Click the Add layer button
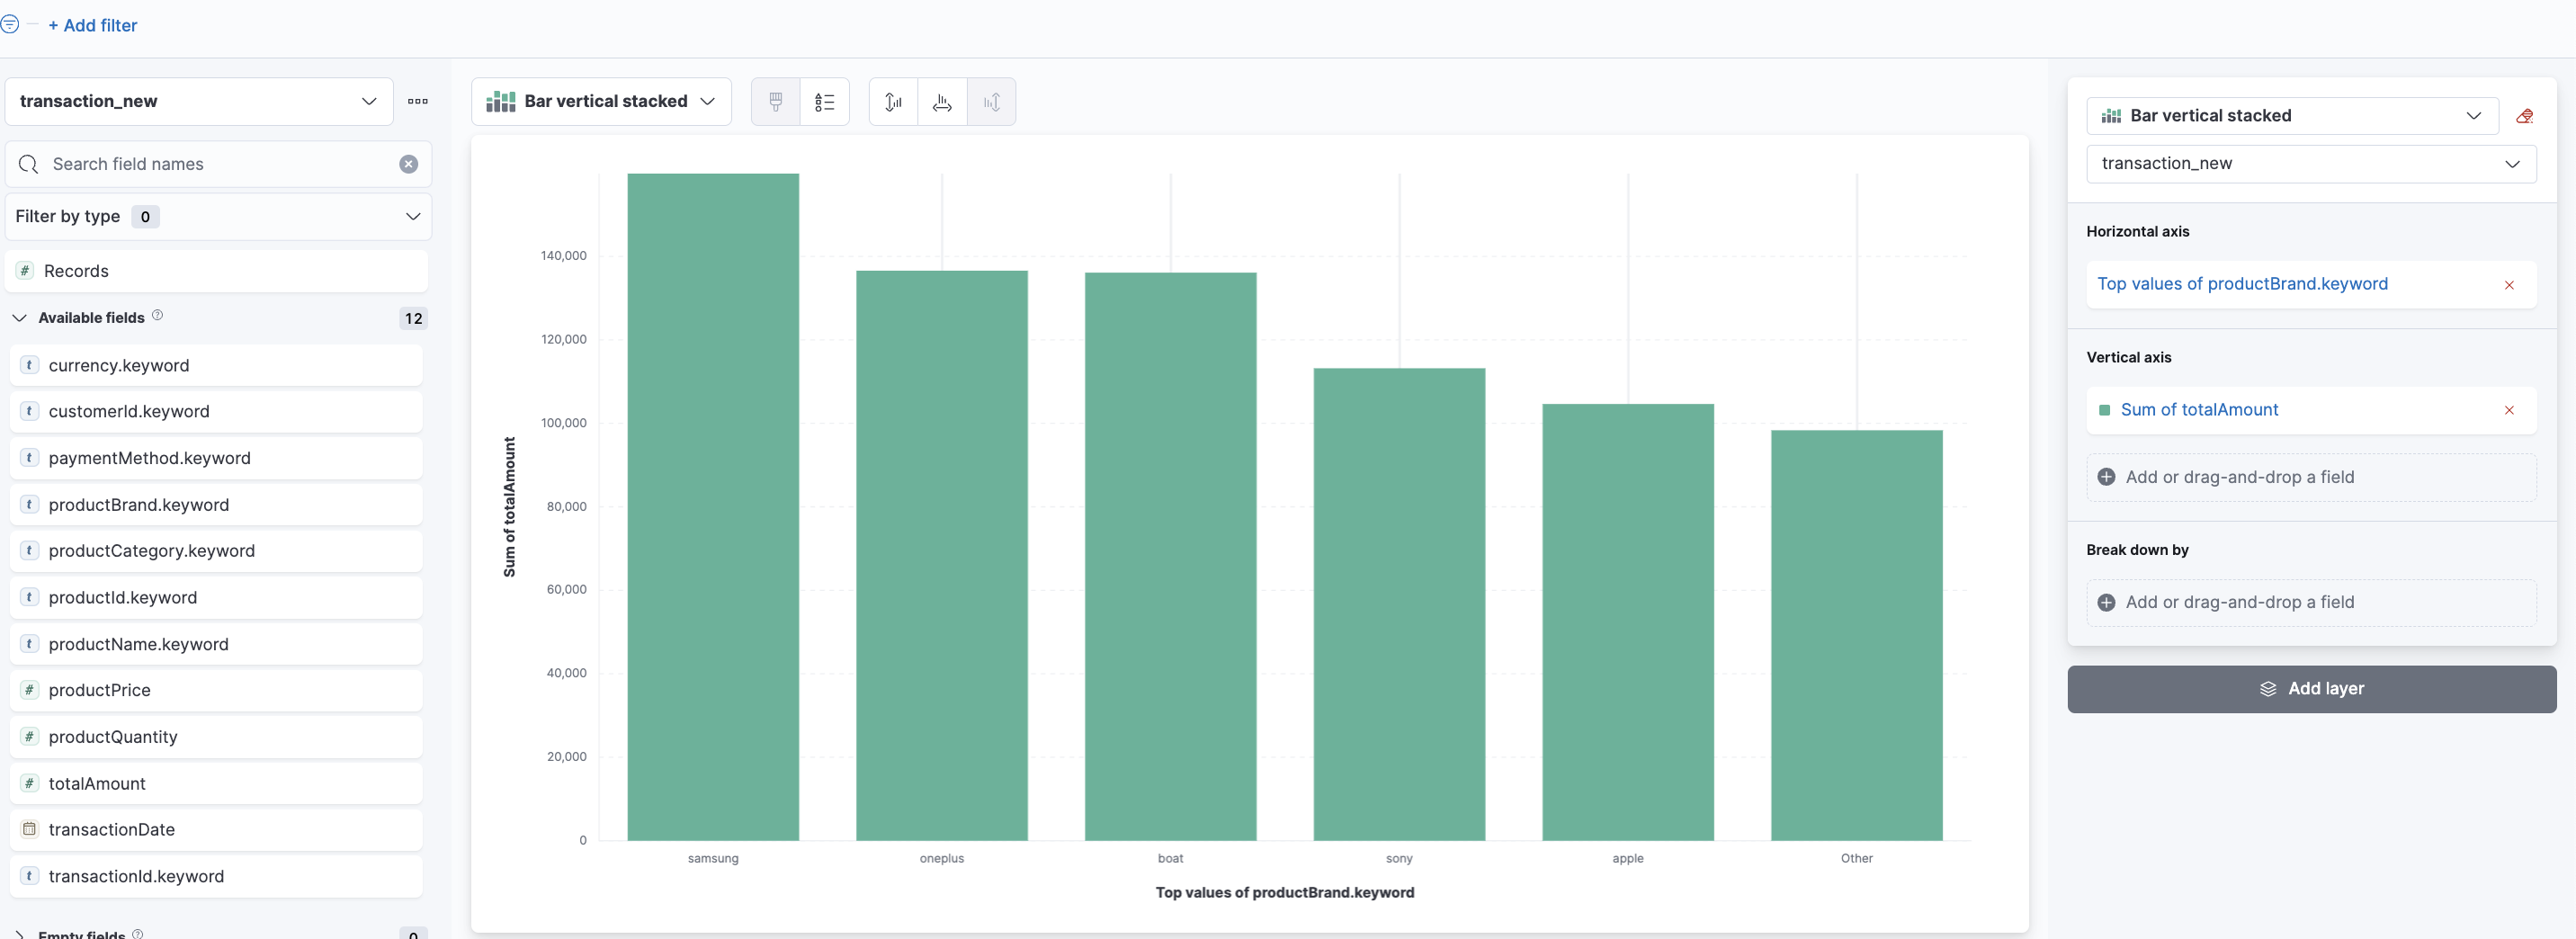The image size is (2576, 939). tap(2311, 689)
